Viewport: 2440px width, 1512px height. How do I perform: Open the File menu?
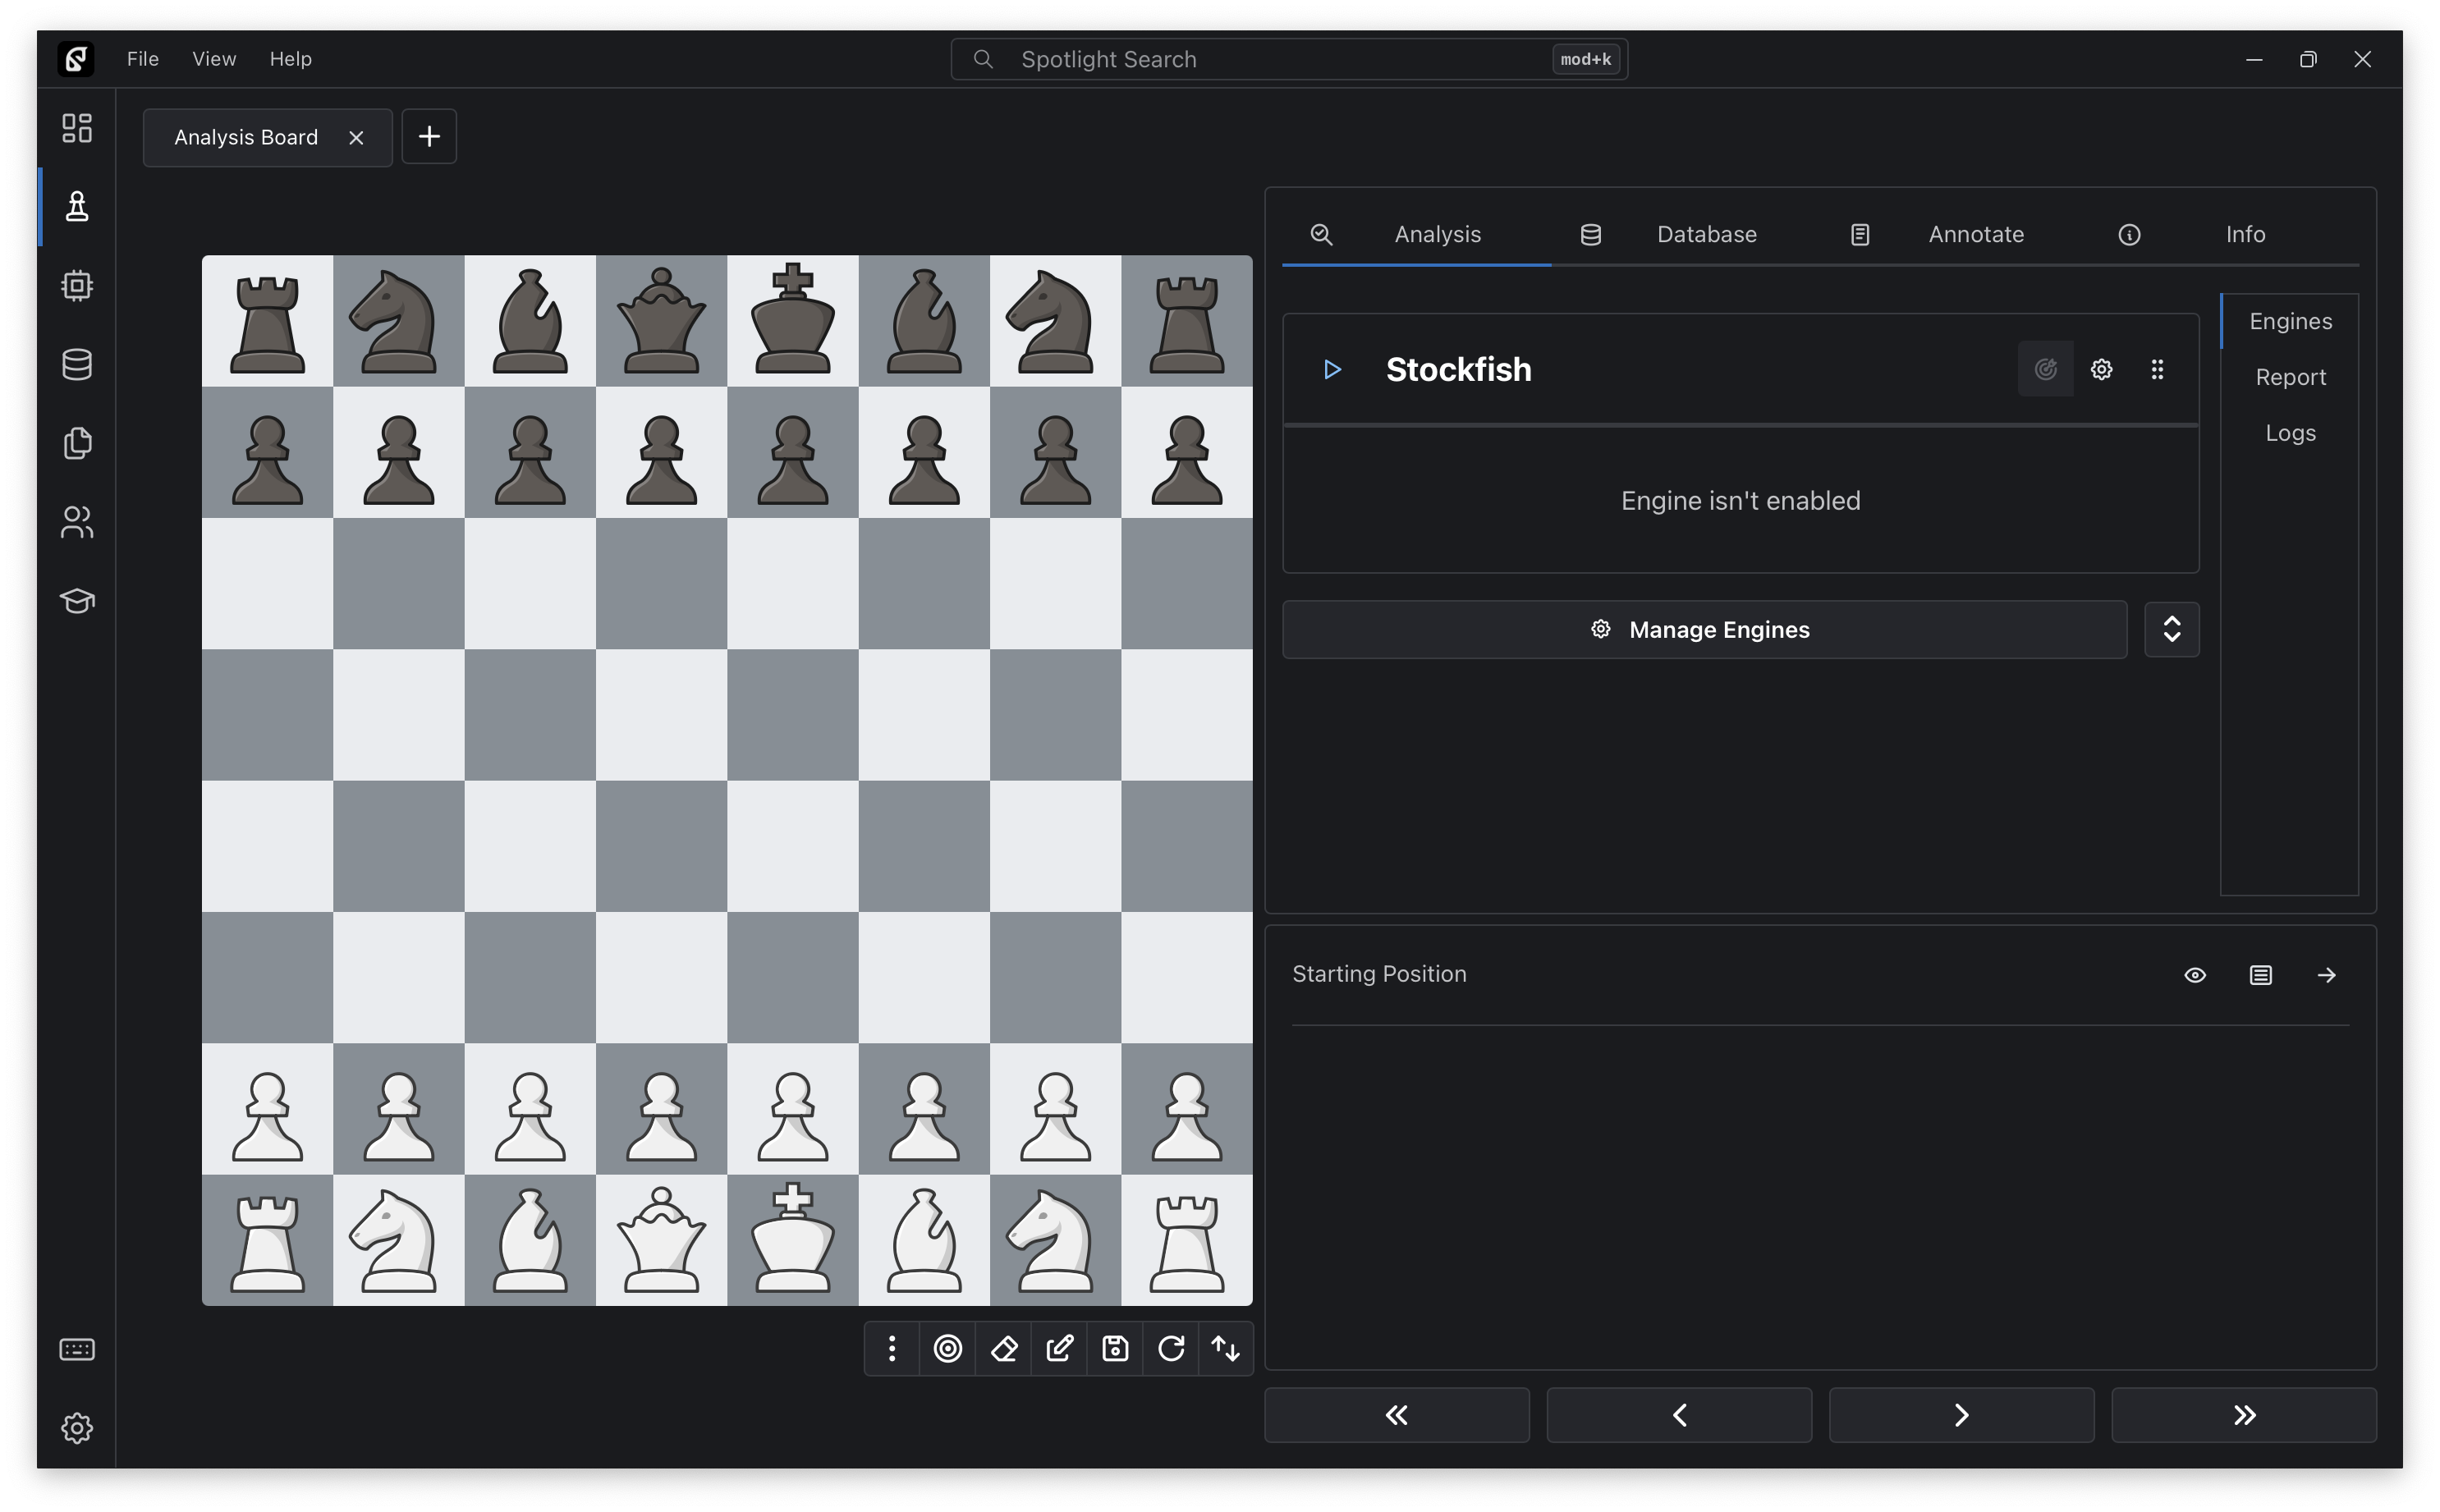(x=143, y=59)
